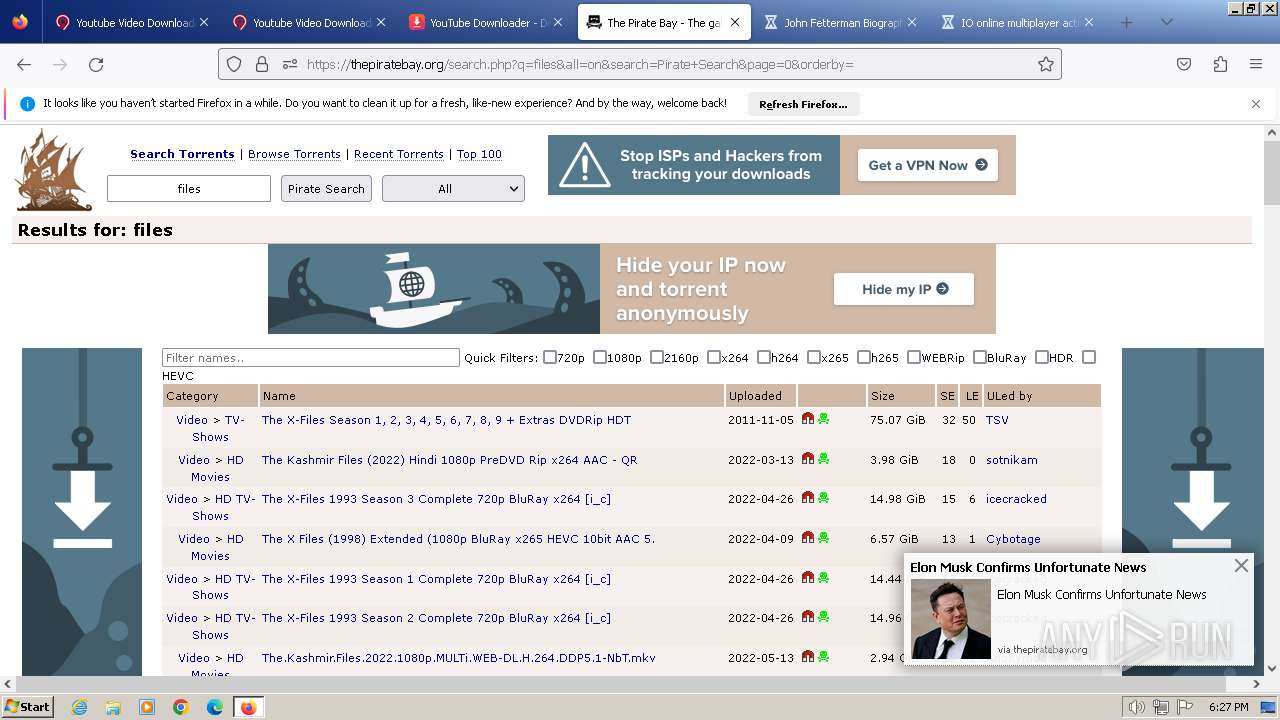Sort results by the Size column header
This screenshot has height=720, width=1280.
(x=882, y=396)
